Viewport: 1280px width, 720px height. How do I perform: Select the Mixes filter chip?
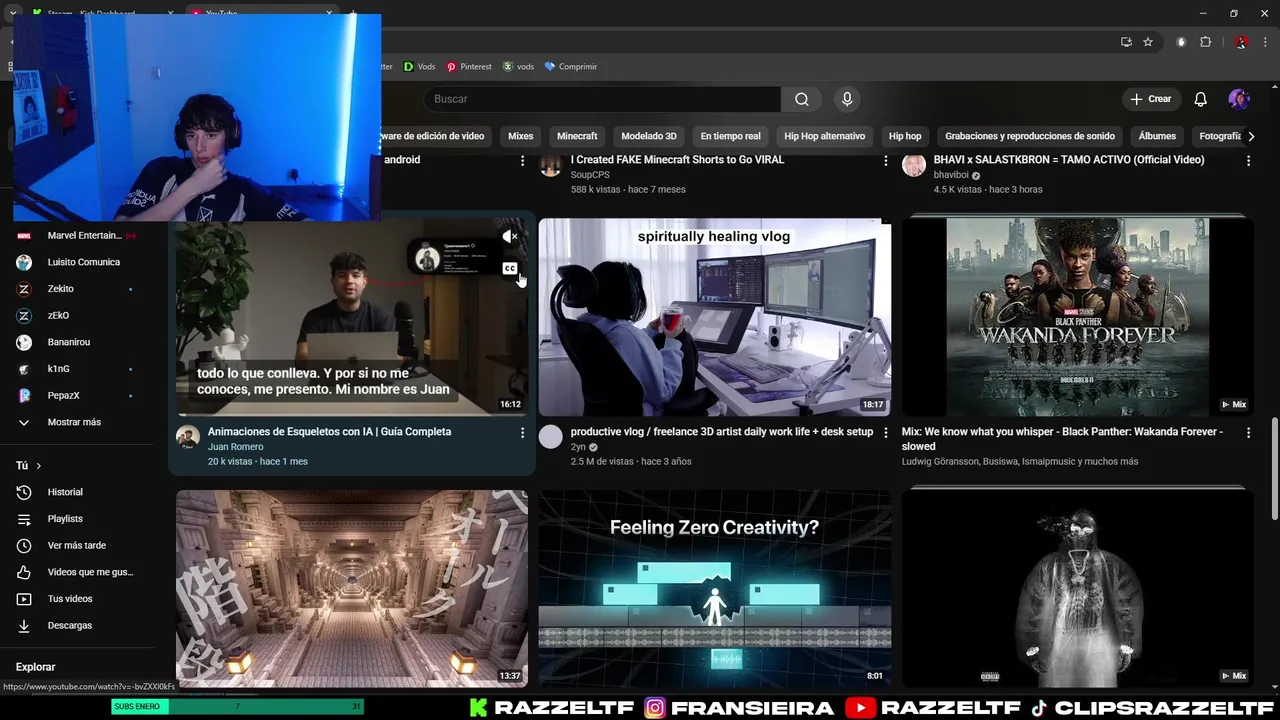point(520,136)
